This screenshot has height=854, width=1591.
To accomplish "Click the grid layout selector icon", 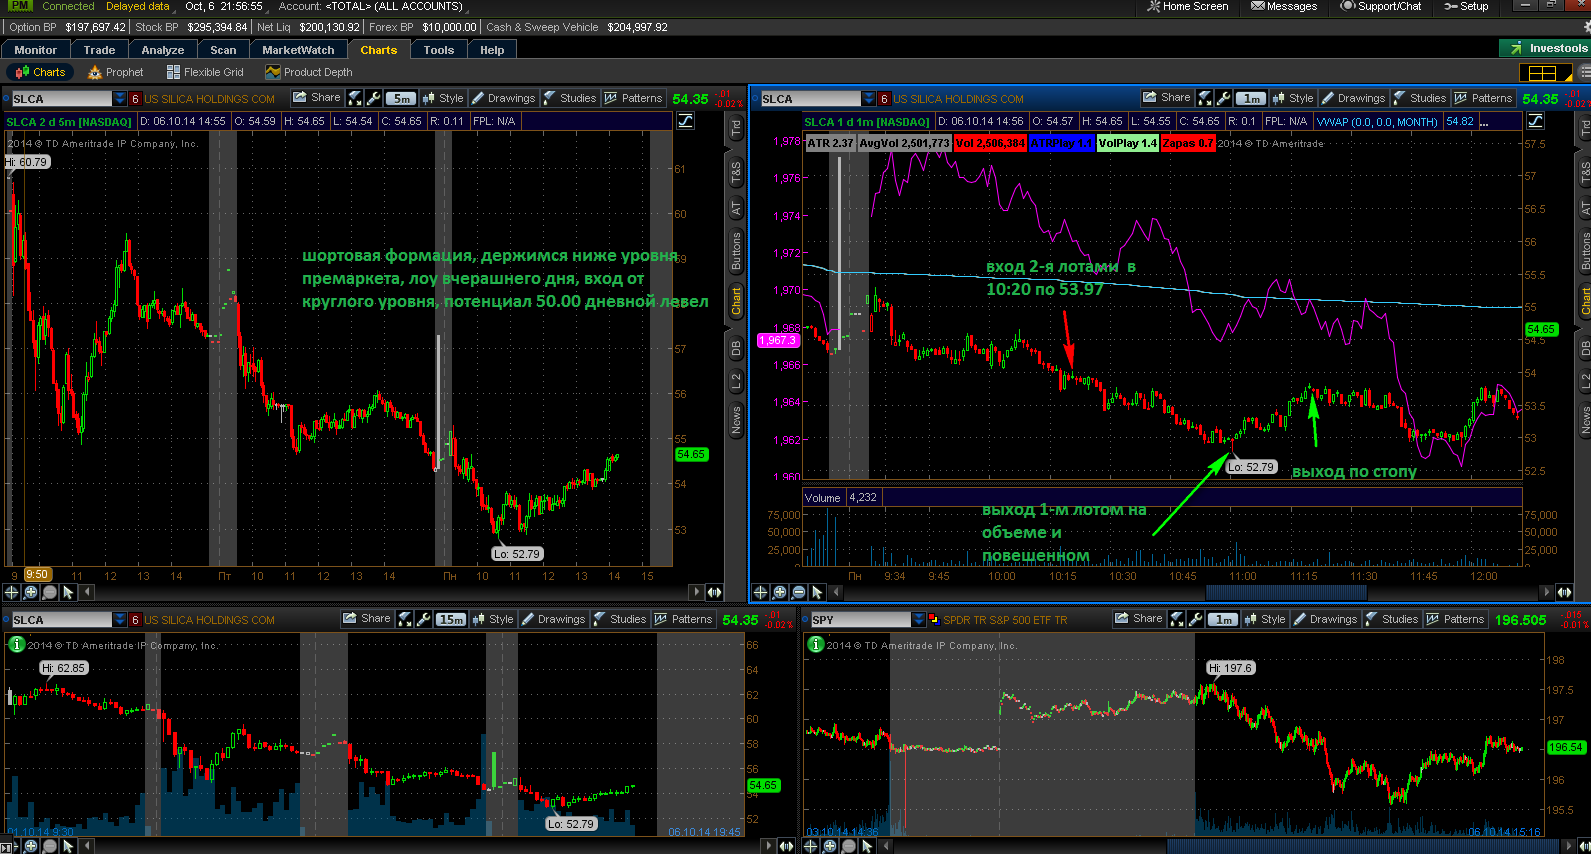I will coord(1543,73).
